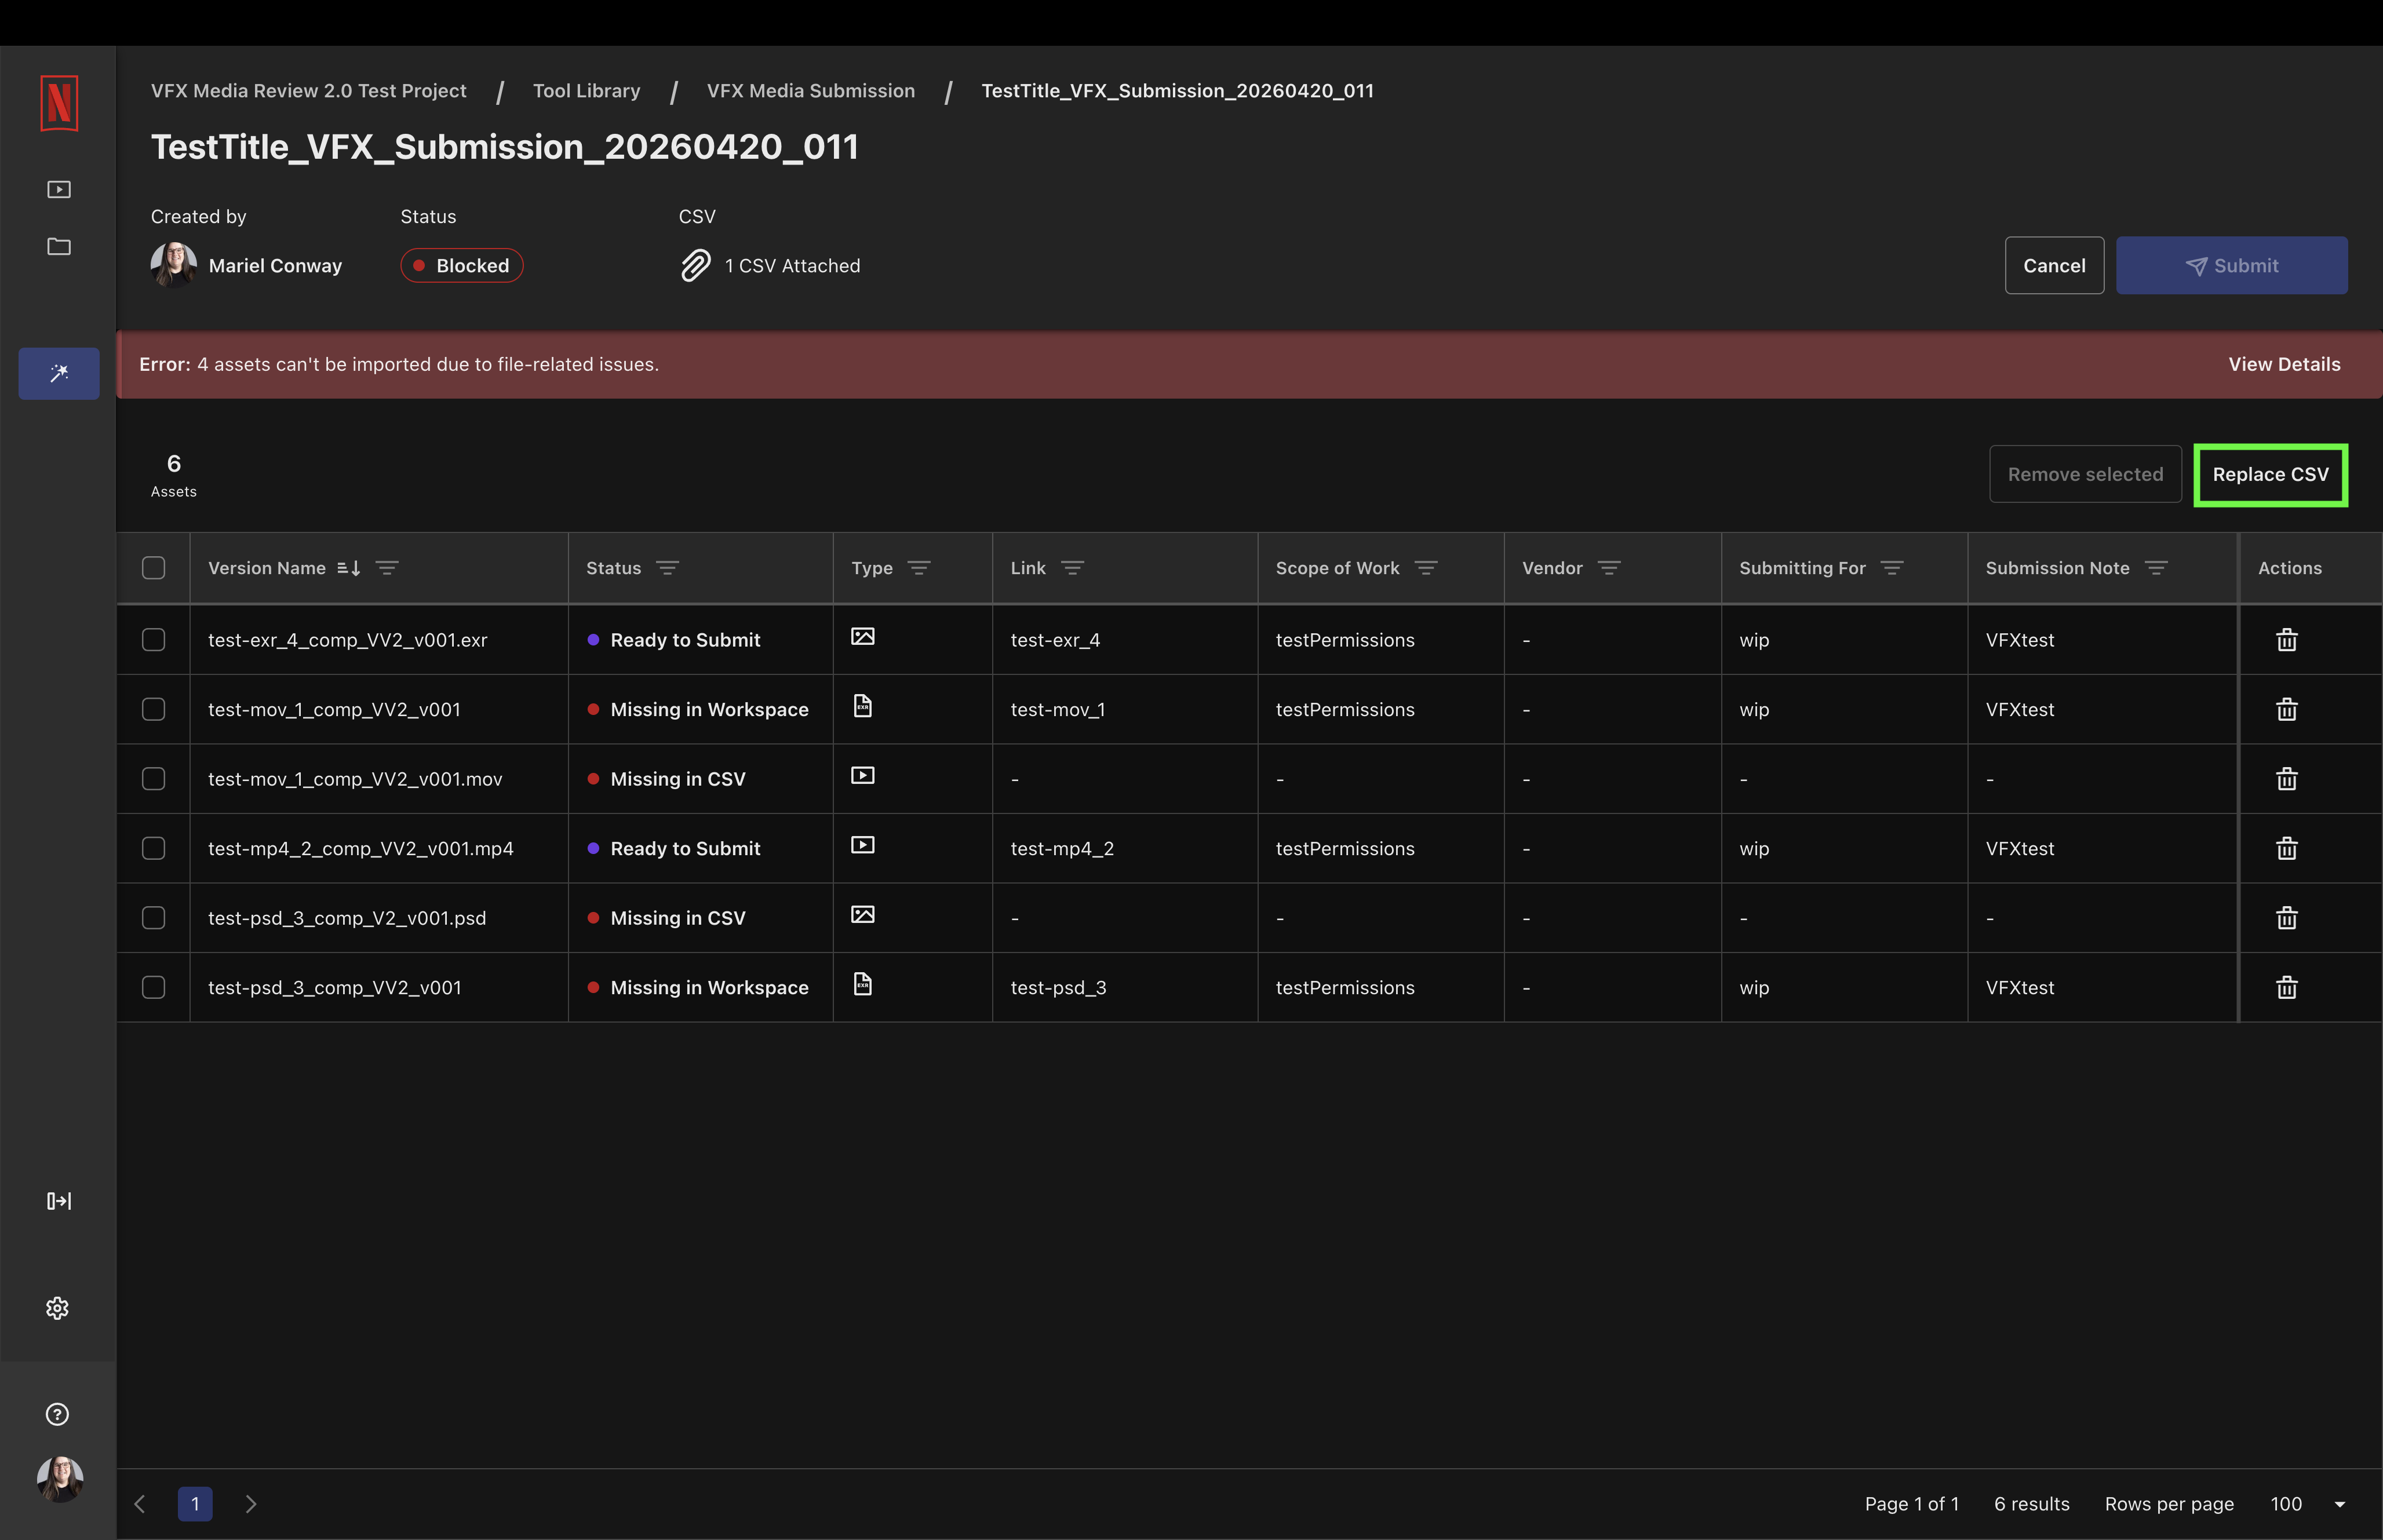Go to next page arrow
Screen dimensions: 2383x1540
coord(251,1504)
